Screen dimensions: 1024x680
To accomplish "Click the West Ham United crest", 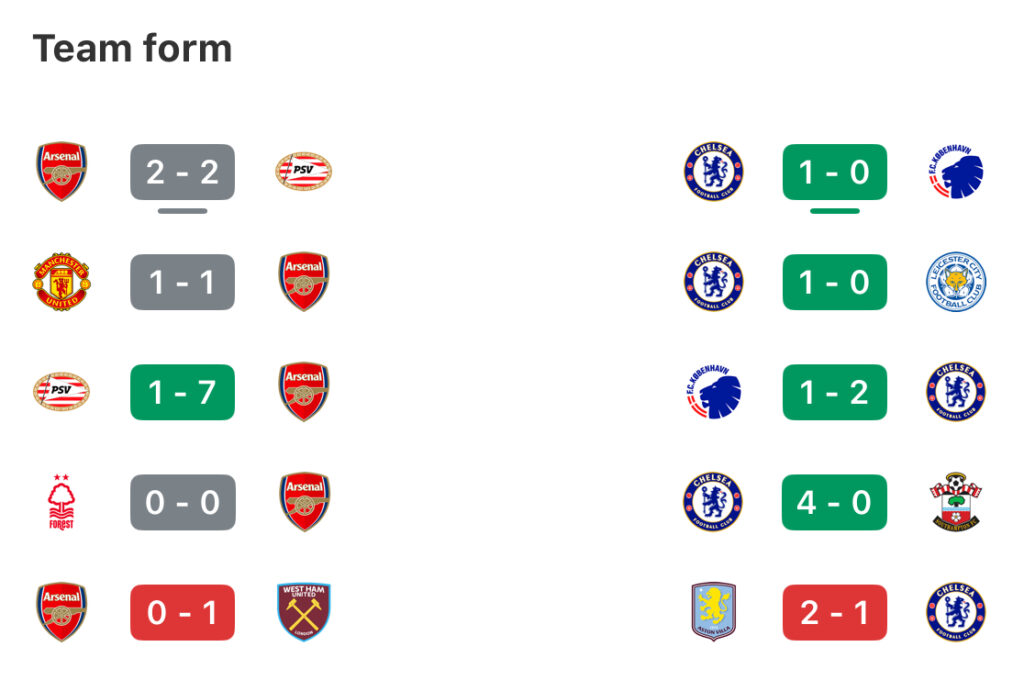I will click(304, 612).
